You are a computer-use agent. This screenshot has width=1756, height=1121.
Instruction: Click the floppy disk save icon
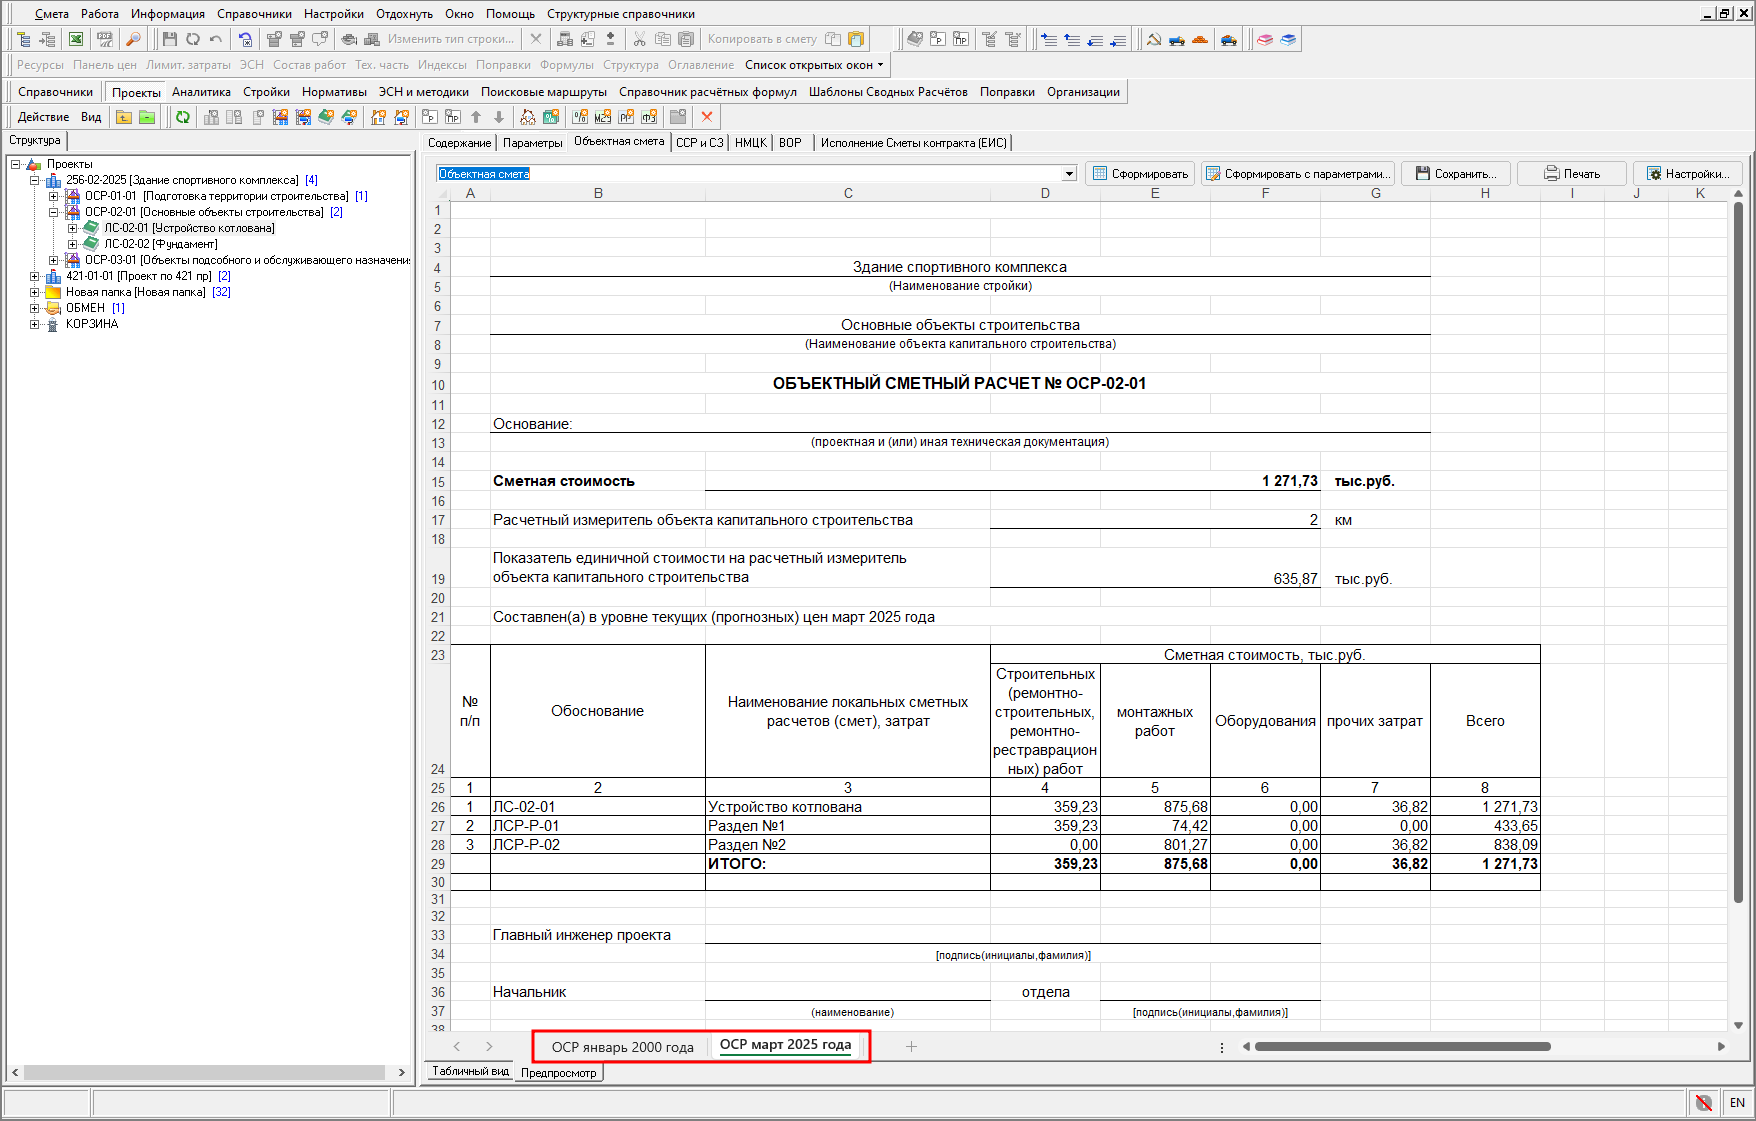(x=169, y=39)
